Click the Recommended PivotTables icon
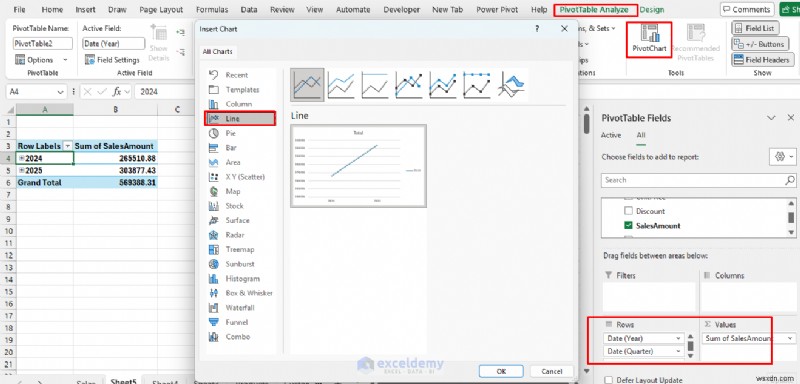The width and height of the screenshot is (800, 384). (695, 43)
